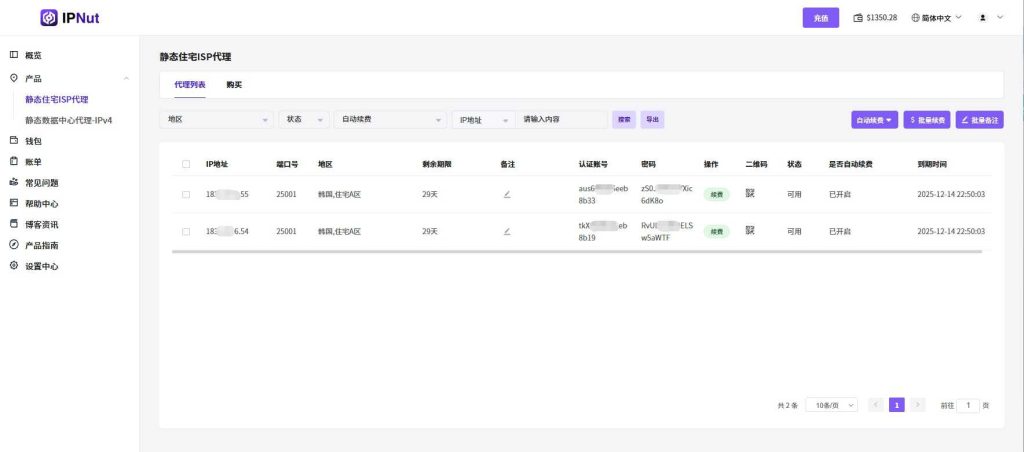Select the first proxy row checkbox
1024x452 pixels.
(186, 194)
